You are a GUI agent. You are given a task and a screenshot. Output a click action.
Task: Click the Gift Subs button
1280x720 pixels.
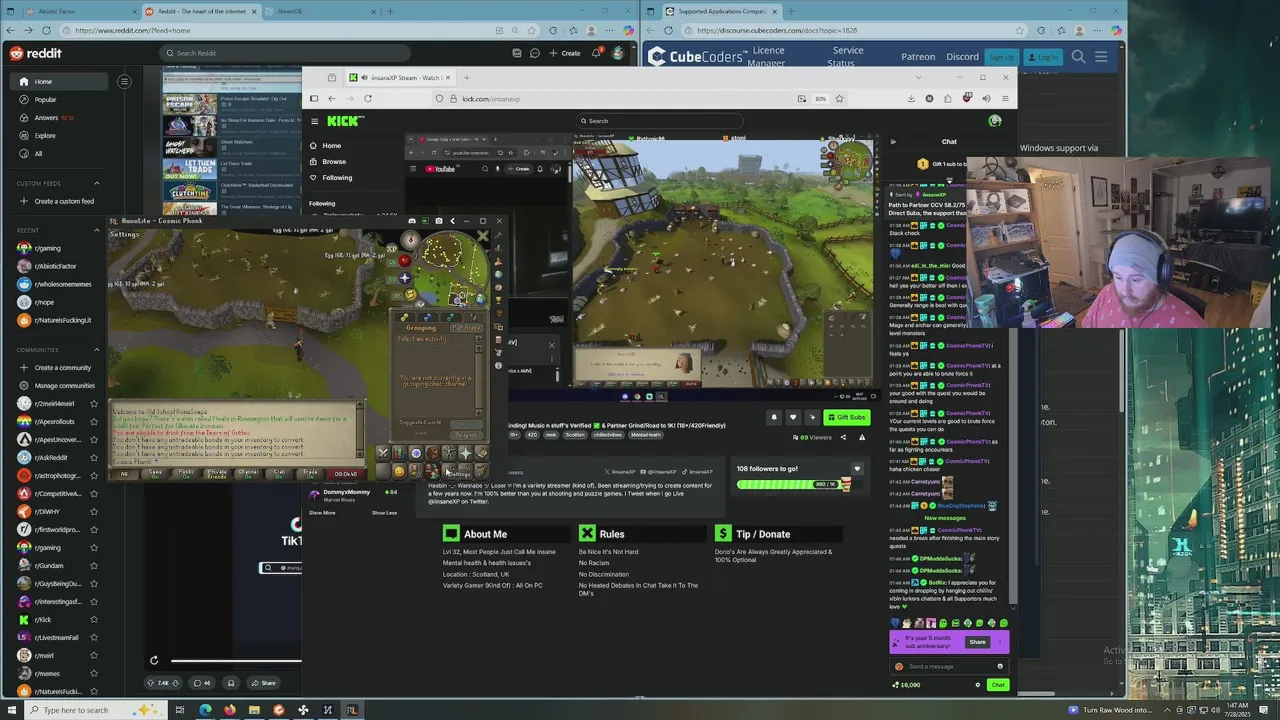846,417
